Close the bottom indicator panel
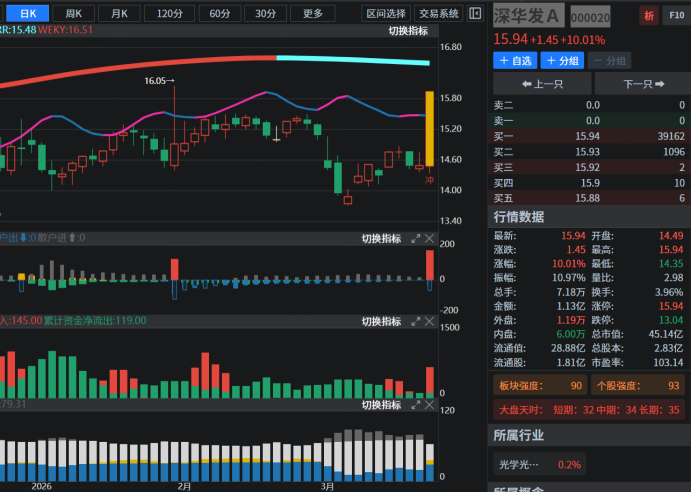This screenshot has width=692, height=492. point(430,405)
